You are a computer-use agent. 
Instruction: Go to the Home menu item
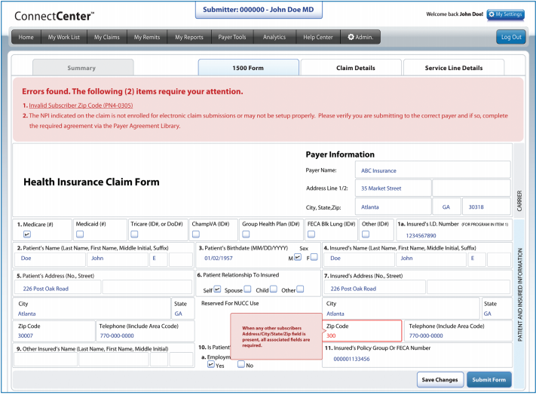pos(26,37)
